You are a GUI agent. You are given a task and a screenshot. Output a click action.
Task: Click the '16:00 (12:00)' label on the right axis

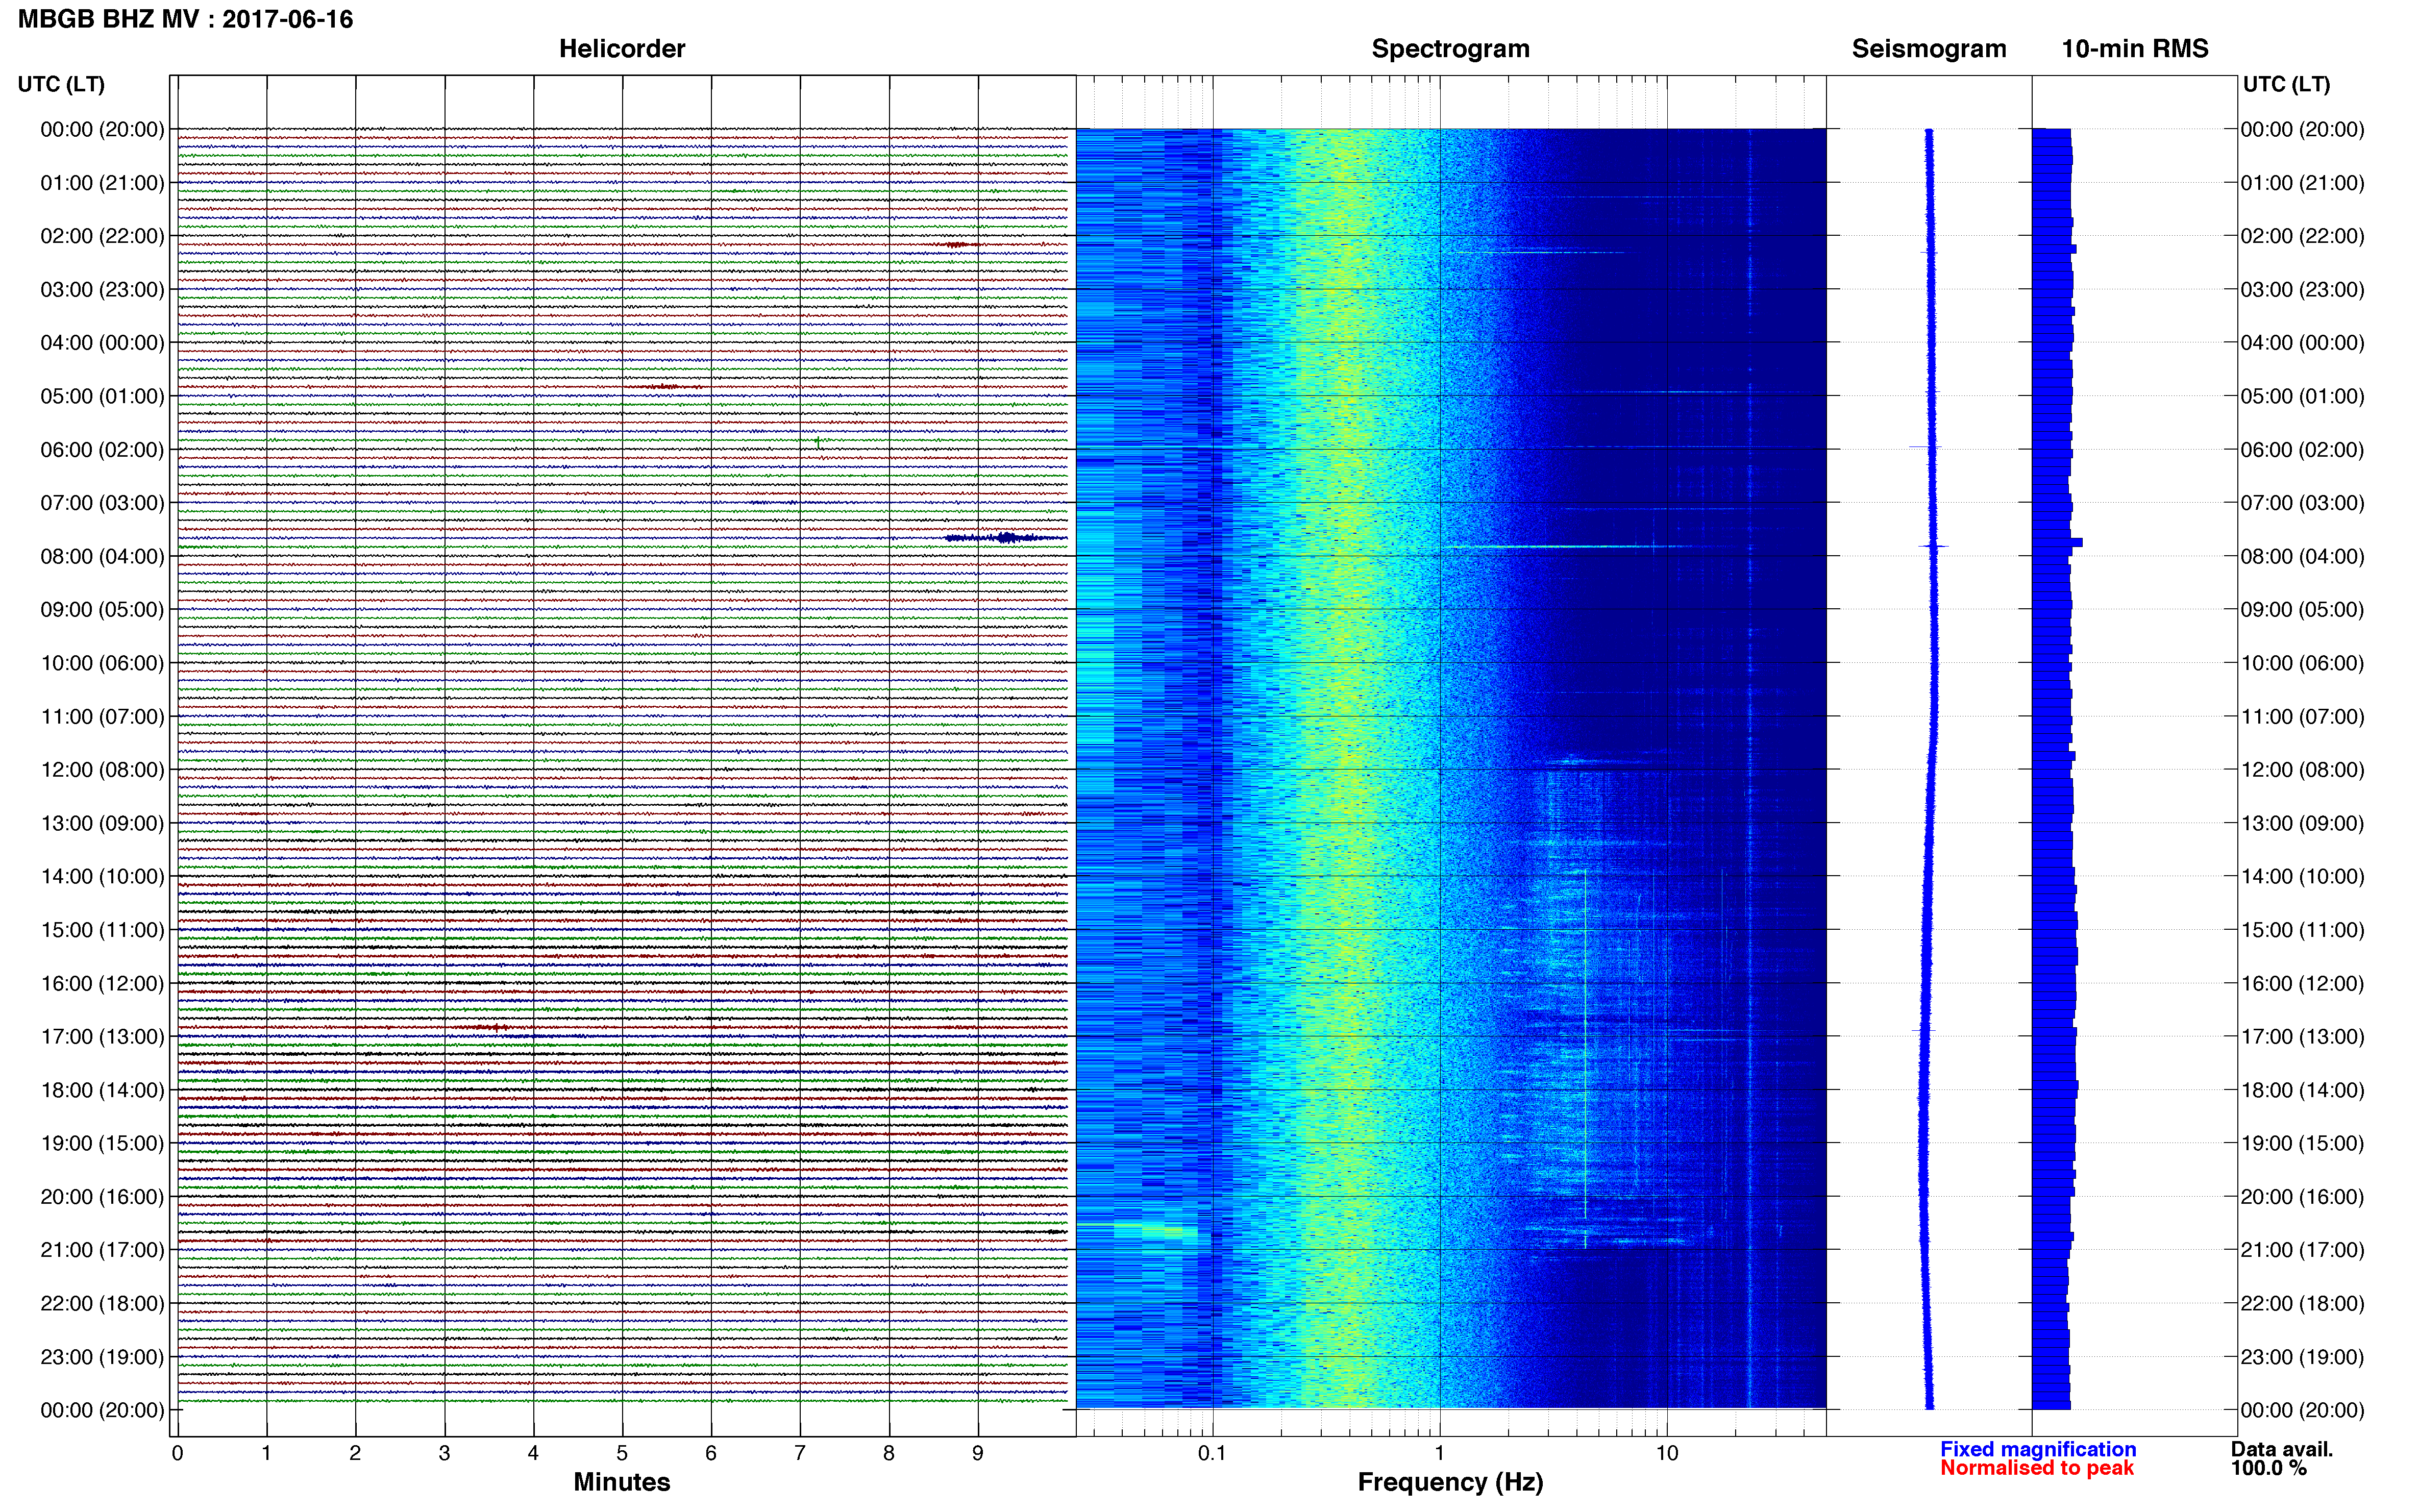pyautogui.click(x=2302, y=983)
